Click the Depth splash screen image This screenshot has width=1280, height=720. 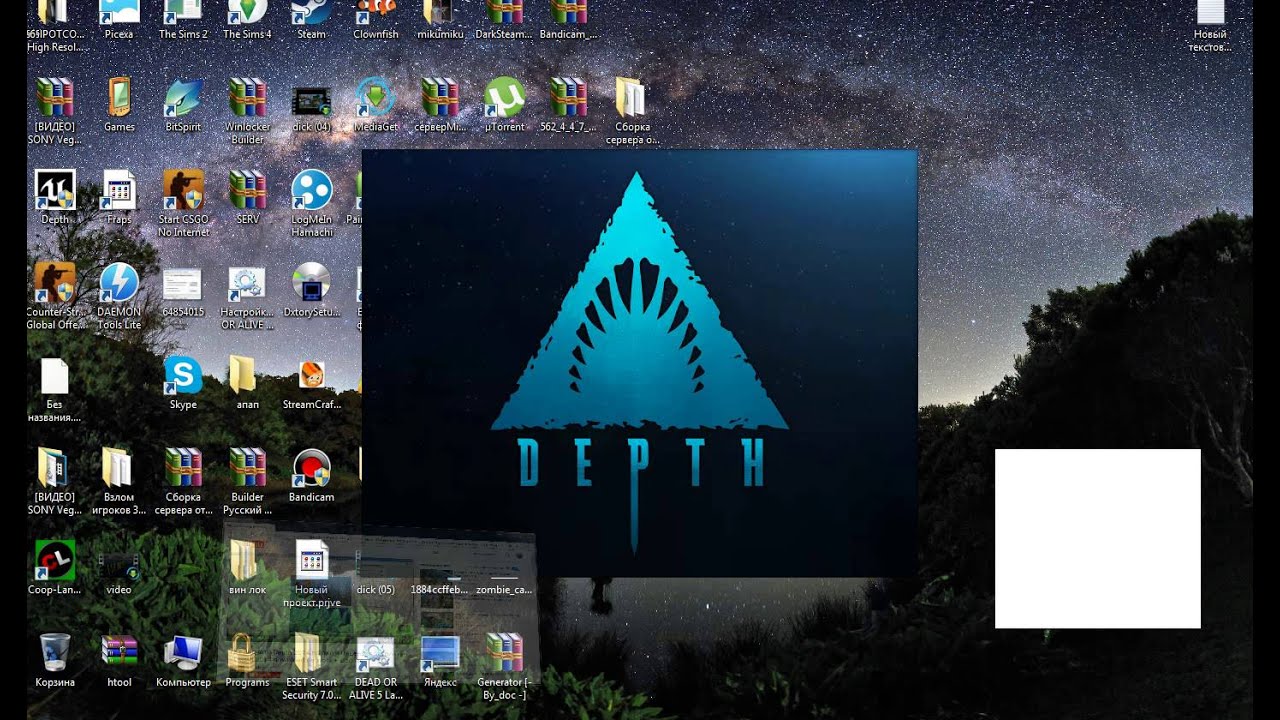640,364
